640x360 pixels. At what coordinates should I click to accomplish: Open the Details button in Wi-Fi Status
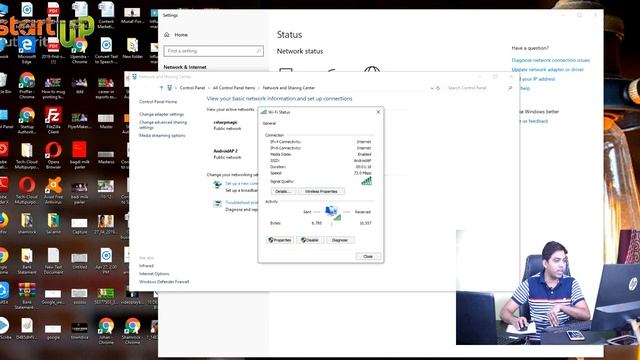[x=283, y=191]
